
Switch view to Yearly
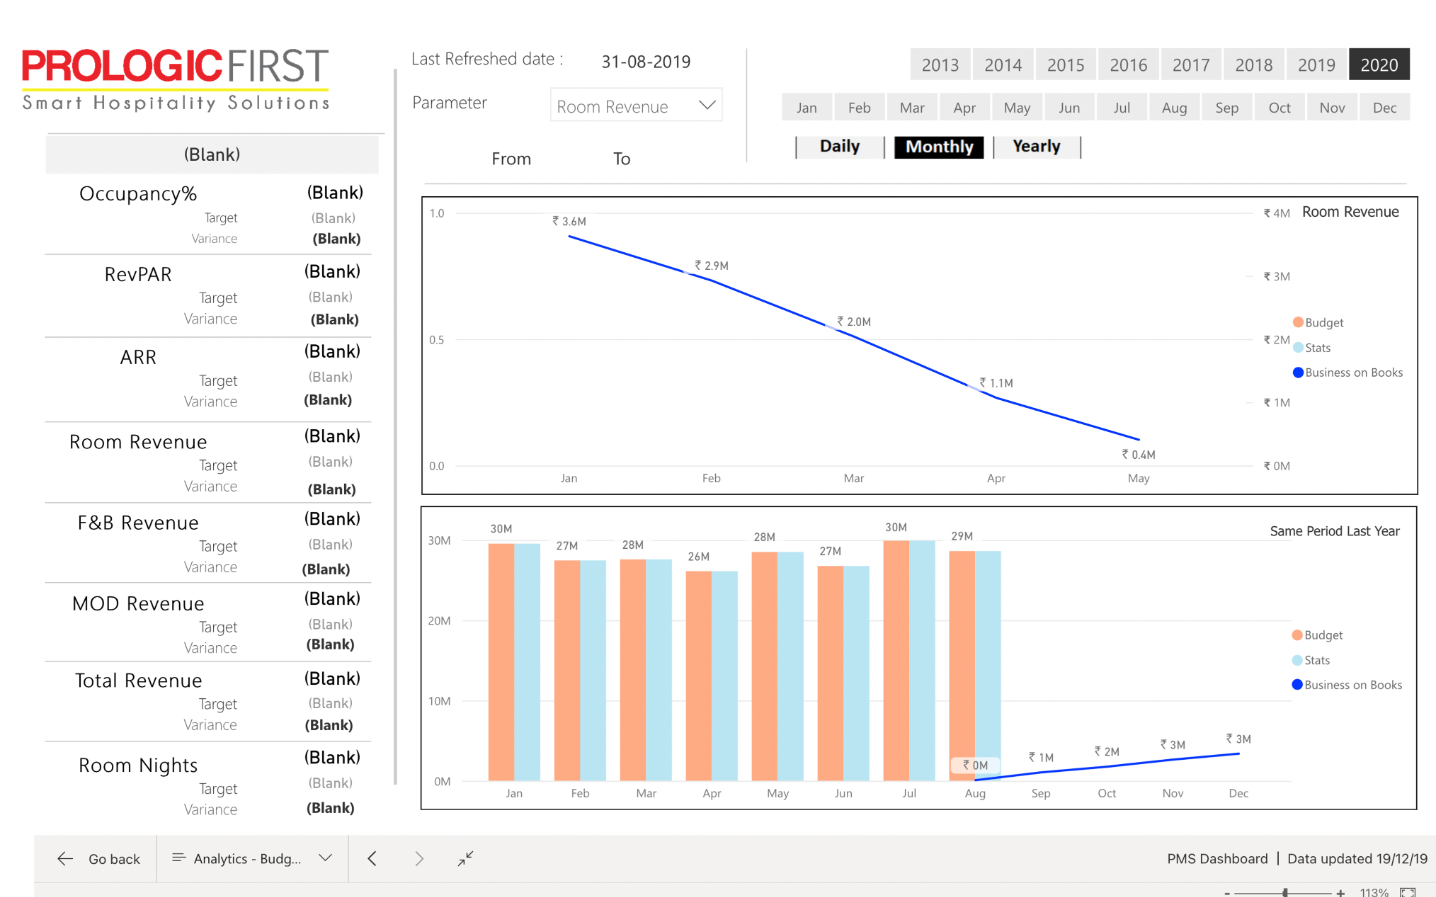point(1036,147)
